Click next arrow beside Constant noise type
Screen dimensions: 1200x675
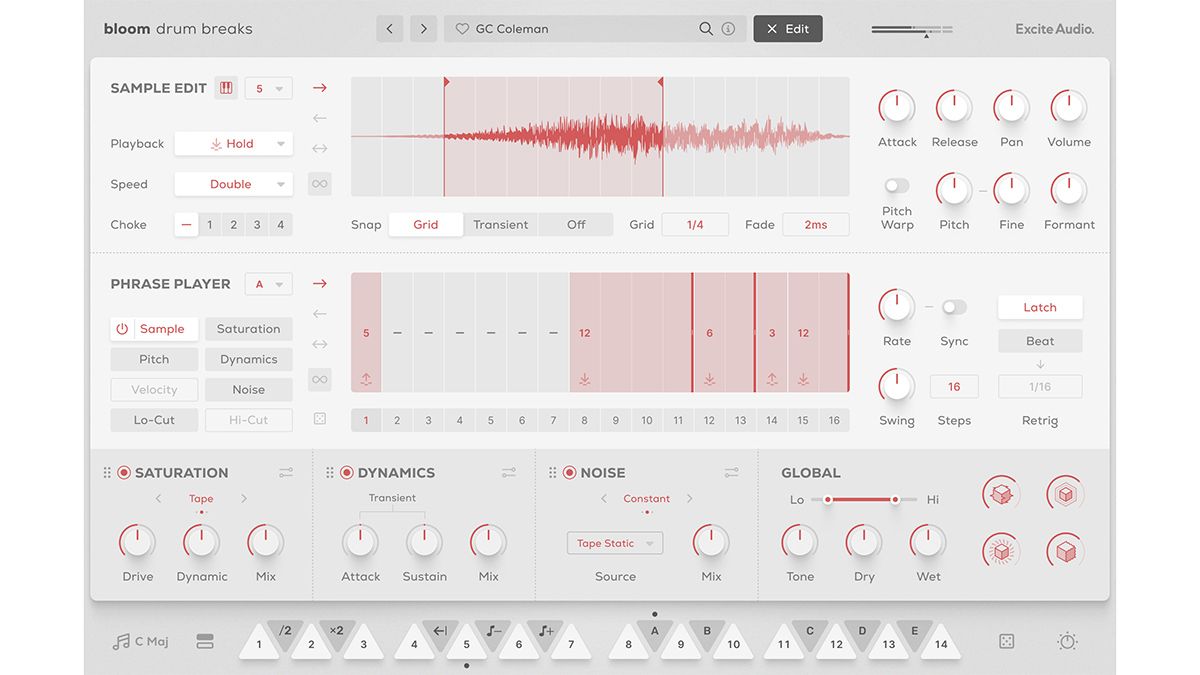689,498
